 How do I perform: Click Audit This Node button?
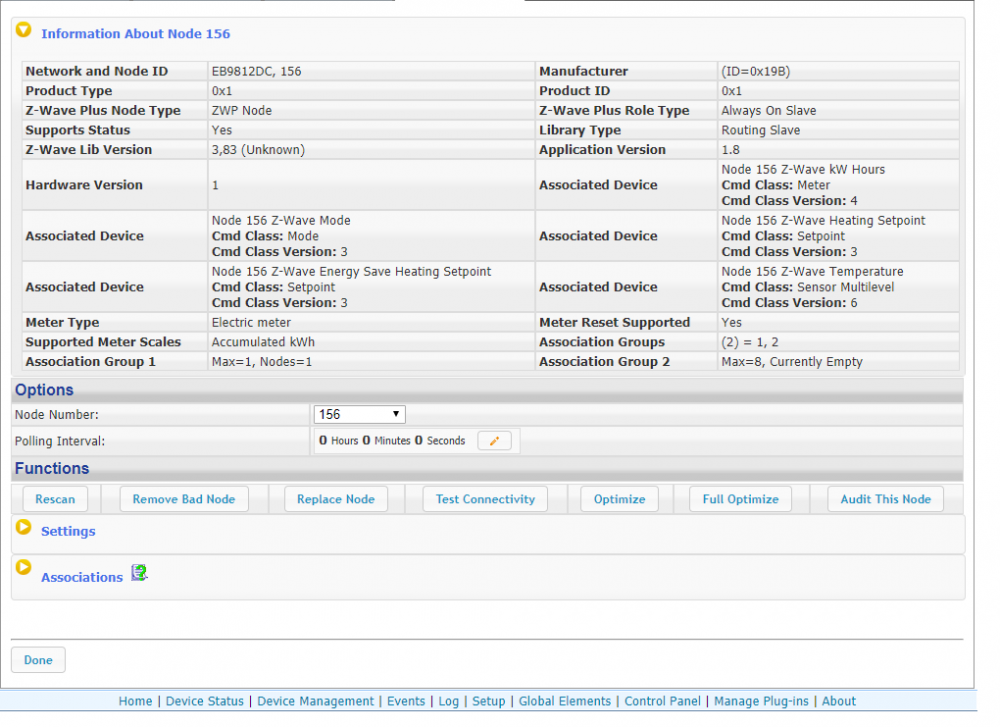(885, 499)
